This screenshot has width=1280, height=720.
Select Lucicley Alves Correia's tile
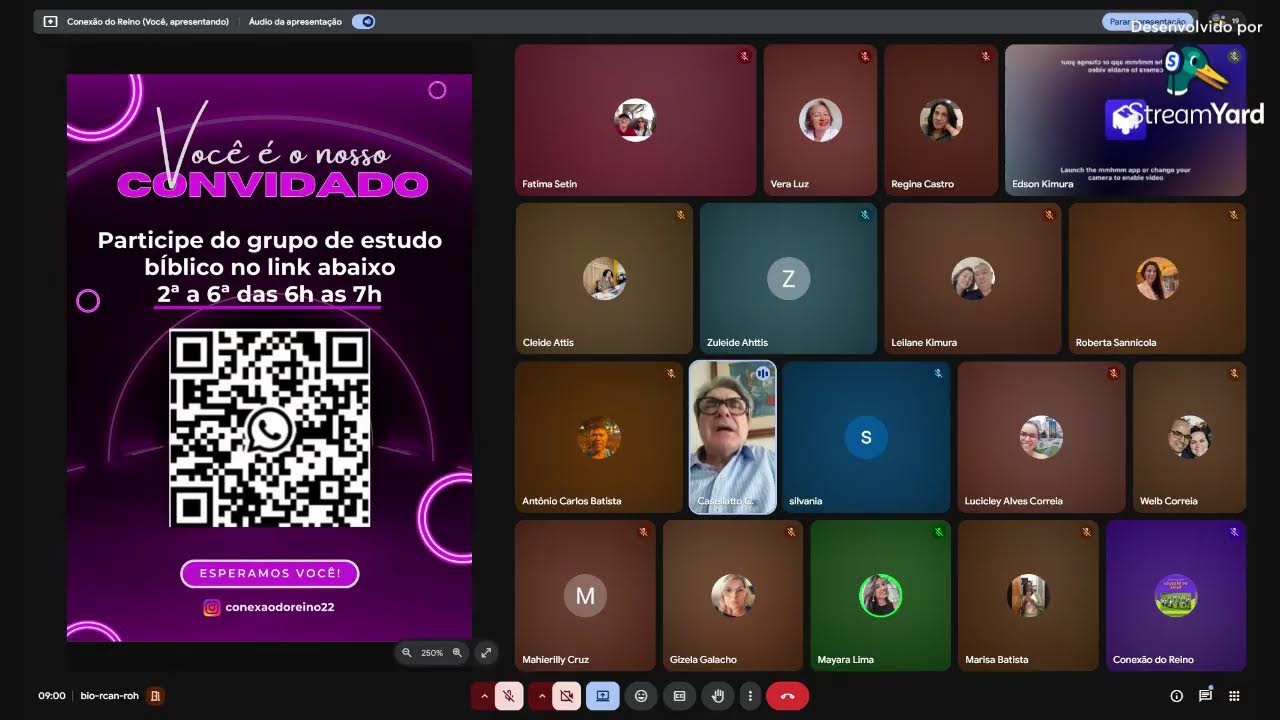click(1041, 437)
